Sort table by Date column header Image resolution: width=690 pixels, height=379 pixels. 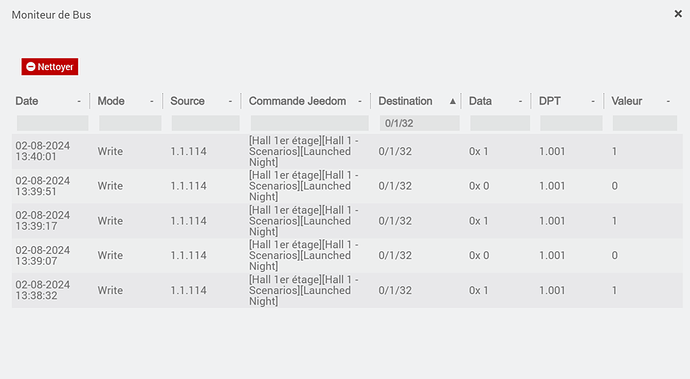tap(27, 101)
